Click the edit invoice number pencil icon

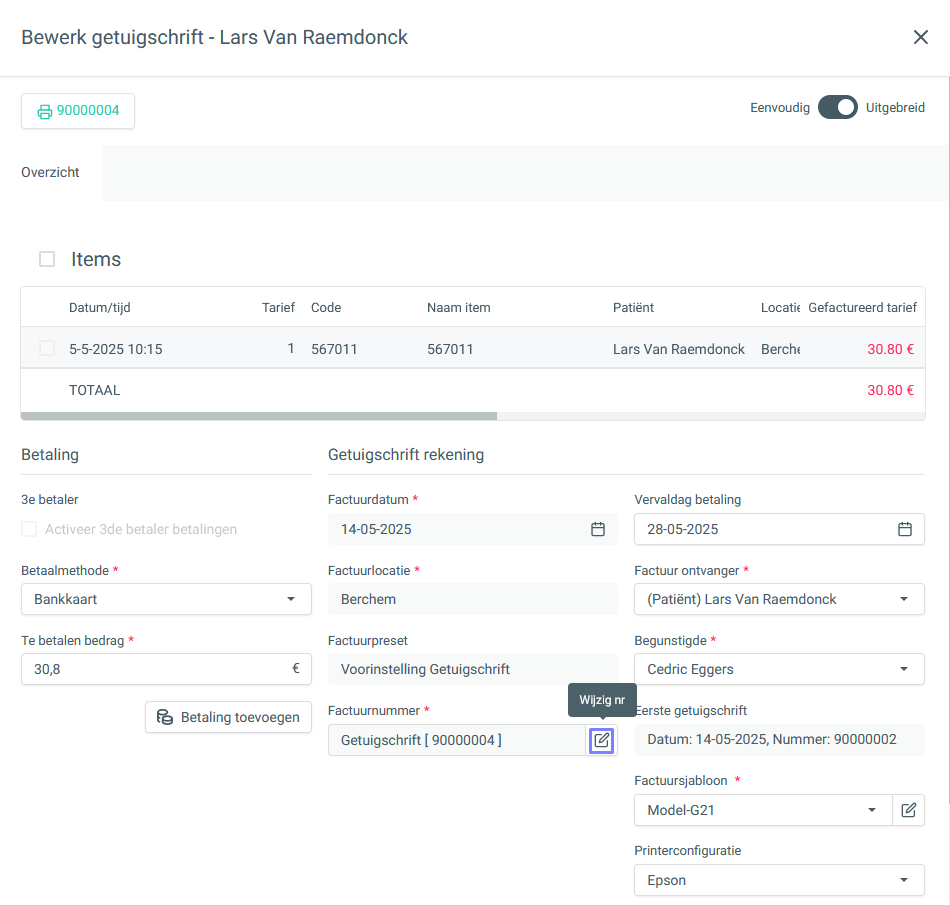click(x=601, y=740)
